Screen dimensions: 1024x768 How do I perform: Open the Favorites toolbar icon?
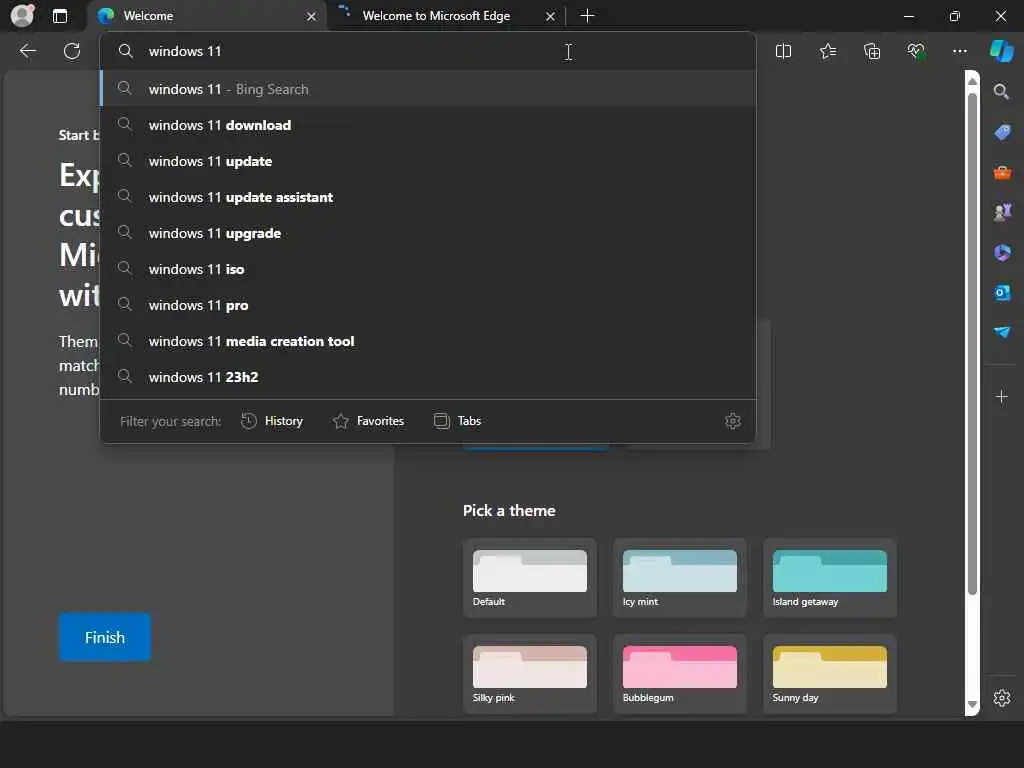(827, 51)
